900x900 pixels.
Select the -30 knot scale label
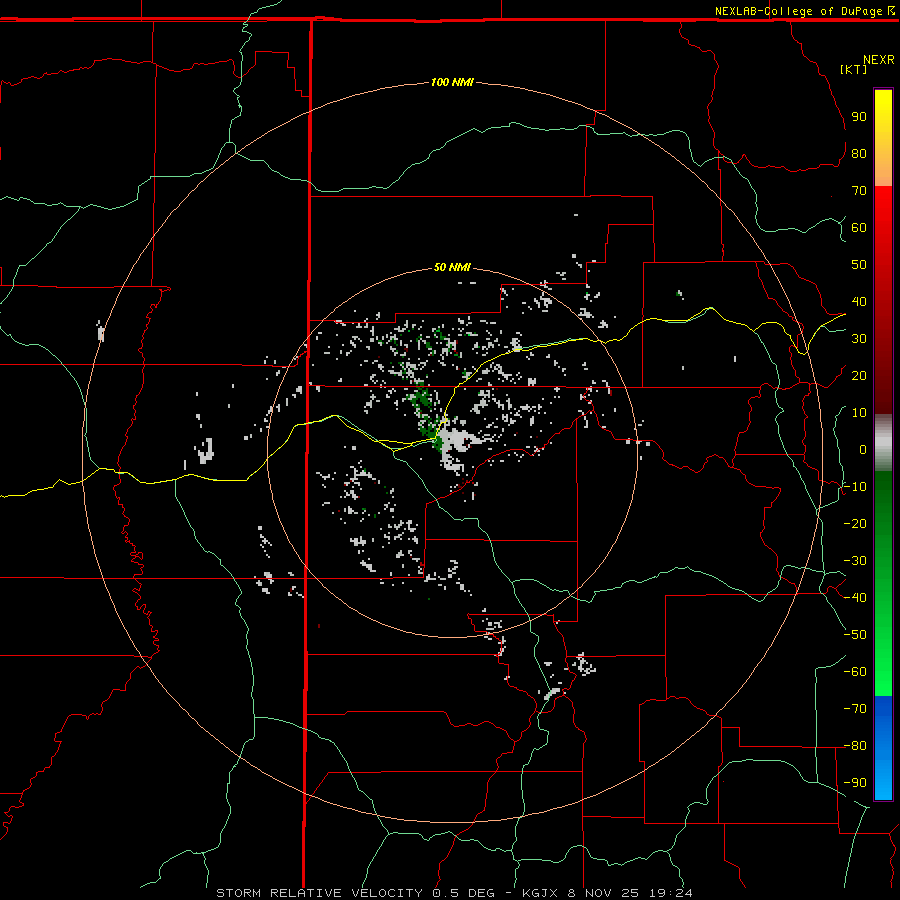coord(855,561)
